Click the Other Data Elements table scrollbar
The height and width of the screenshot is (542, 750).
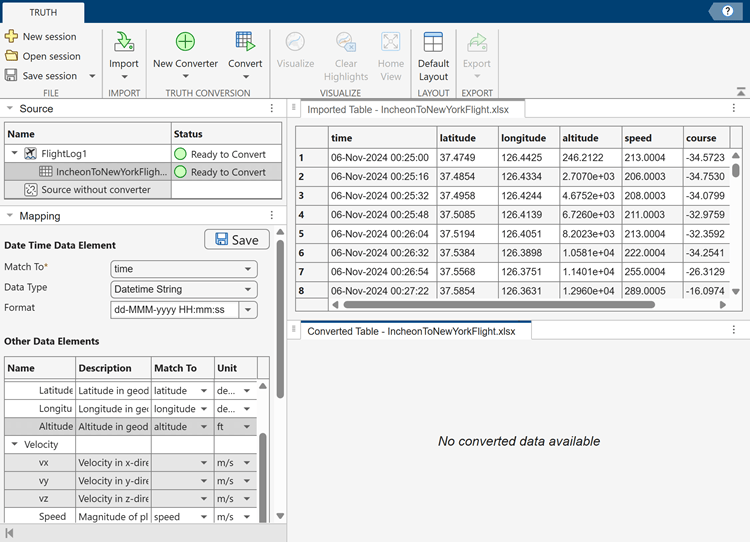(x=263, y=477)
